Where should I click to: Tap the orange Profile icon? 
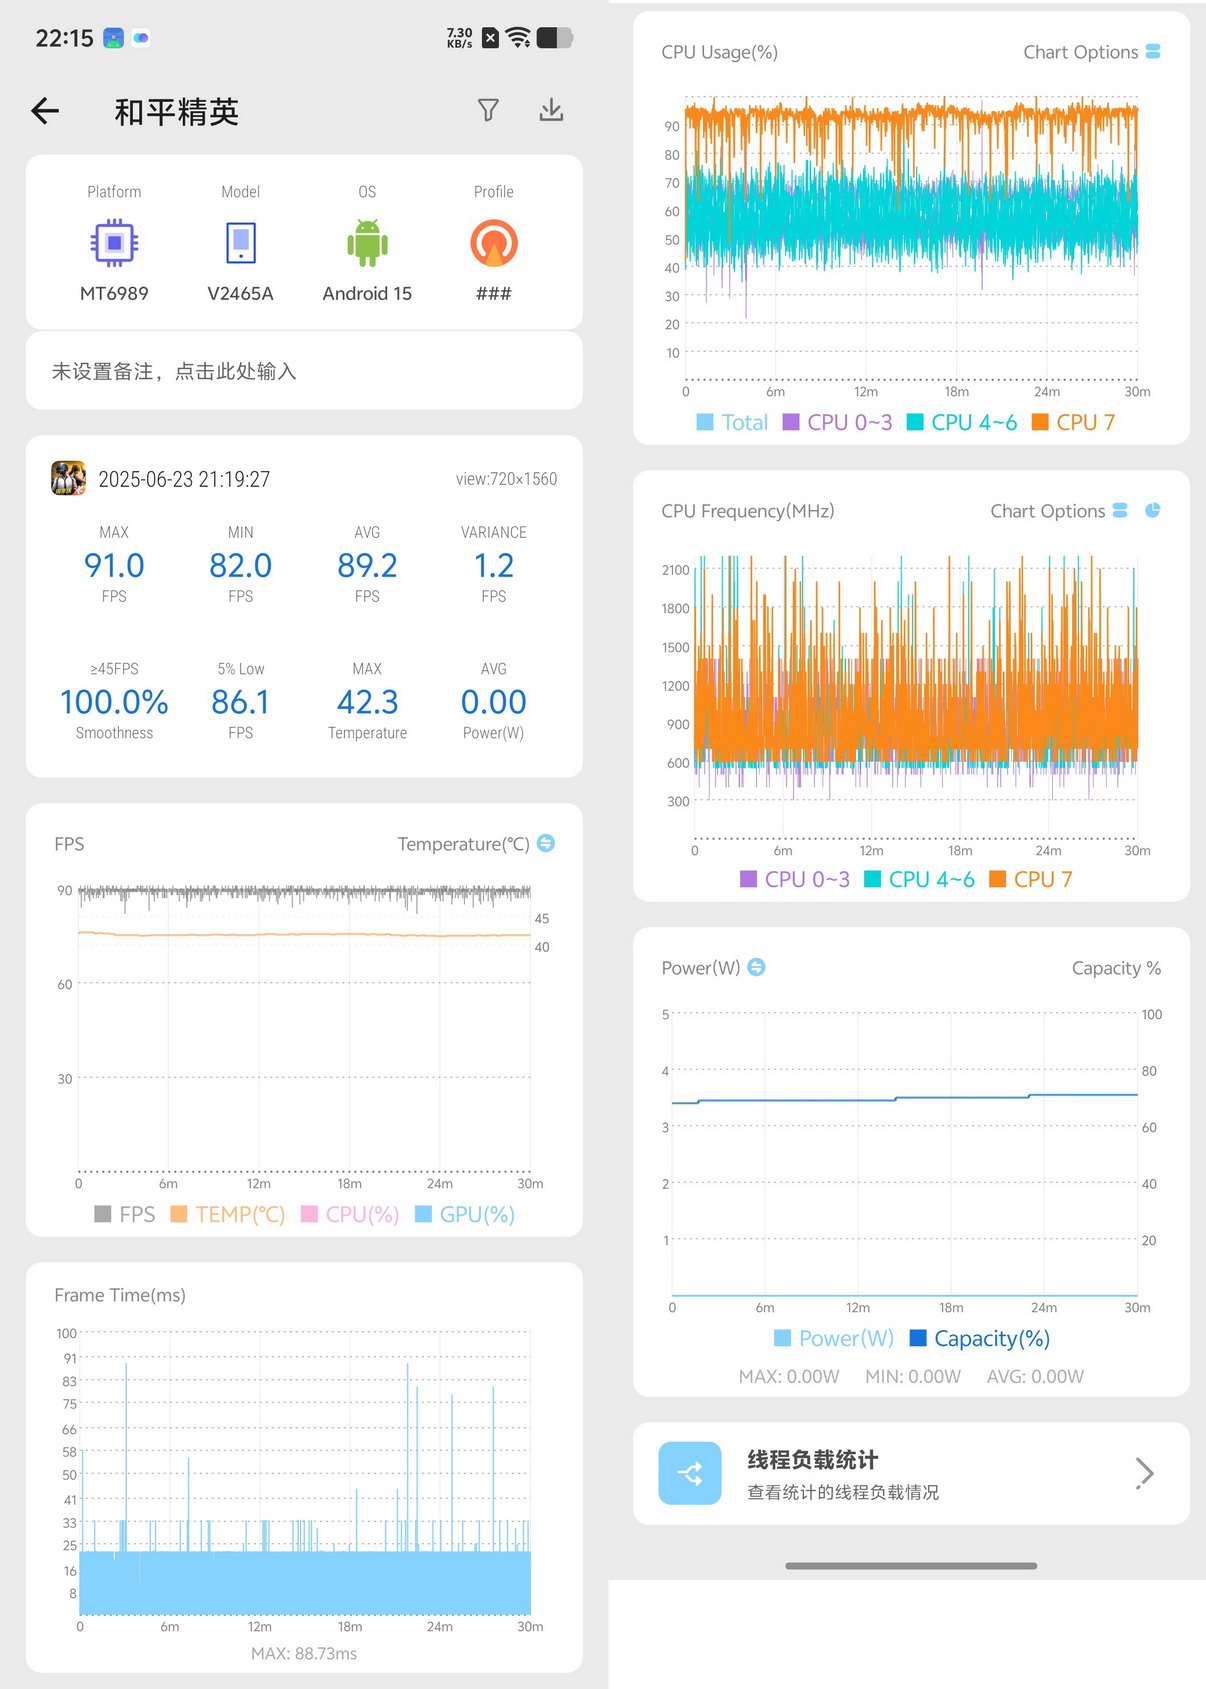tap(494, 243)
